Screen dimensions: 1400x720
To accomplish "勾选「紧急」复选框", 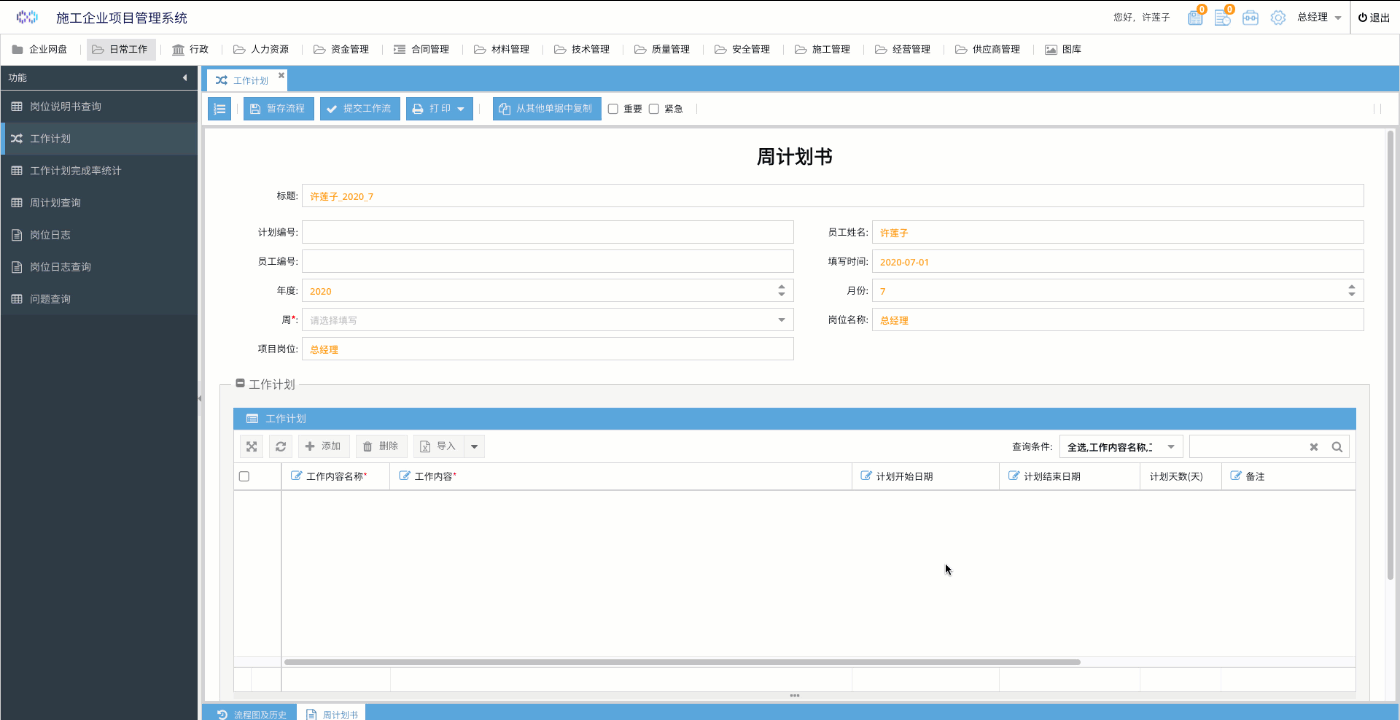I will tap(652, 110).
